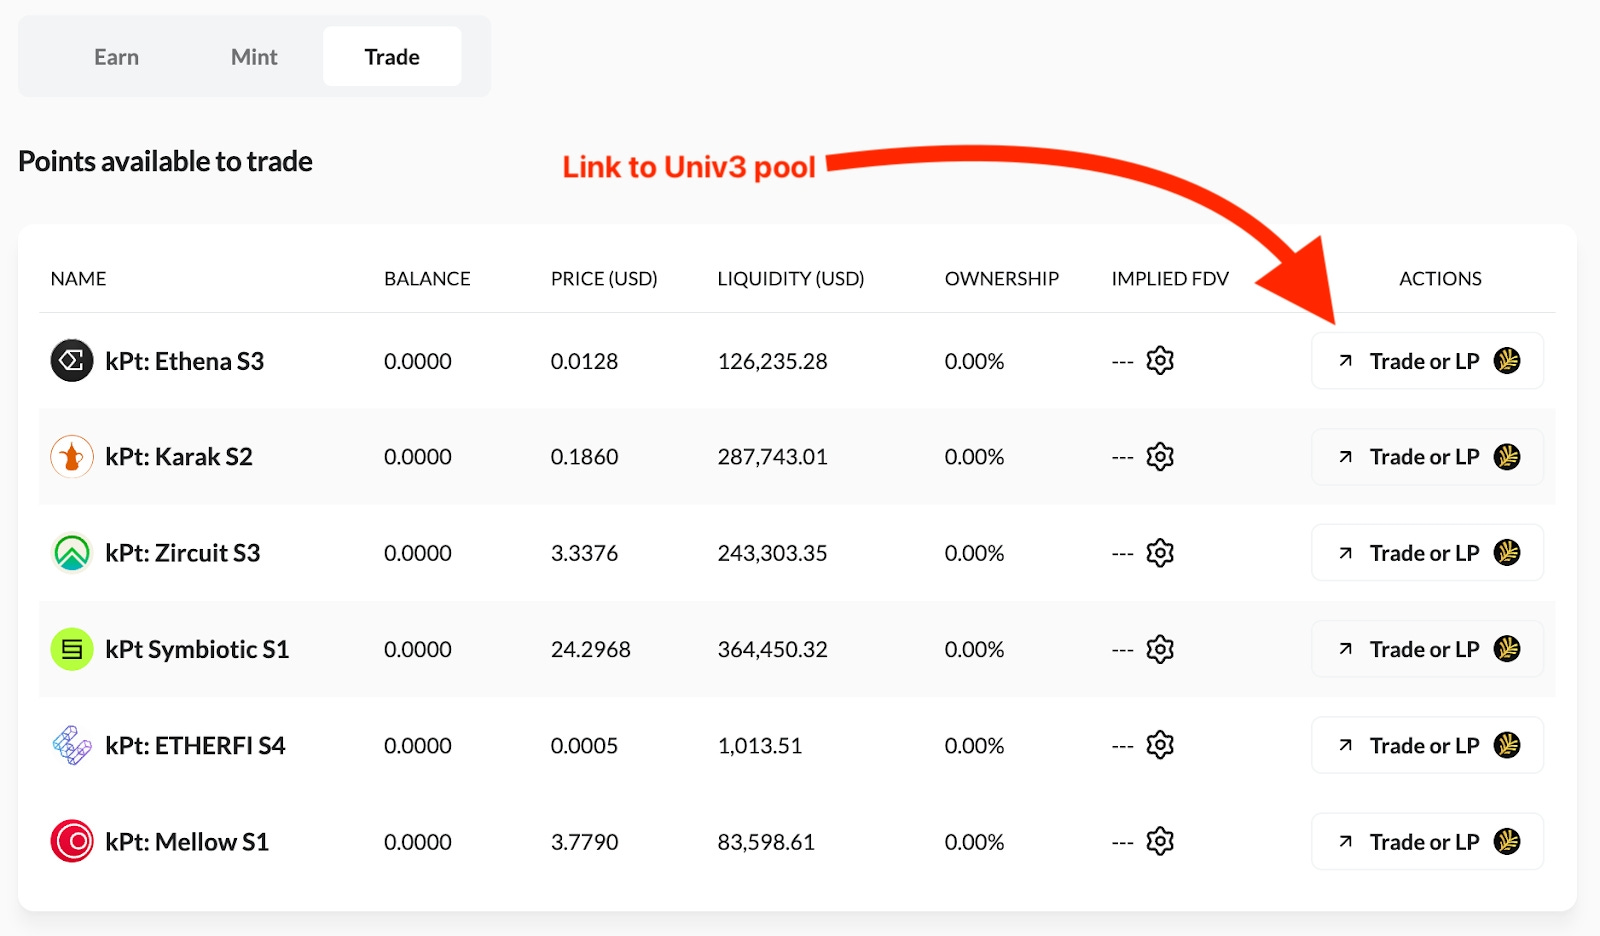Click liquidity value 243,303.35
Screen dimensions: 1600x936
tap(772, 553)
